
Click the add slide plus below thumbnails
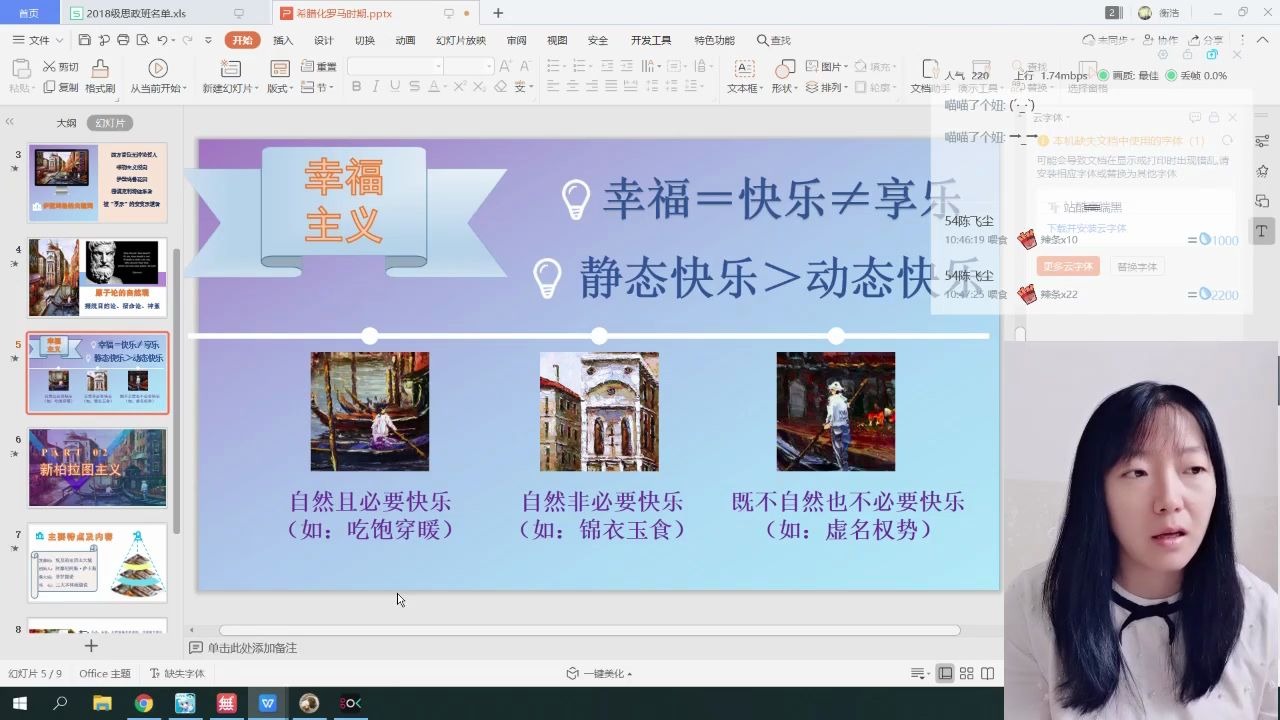91,646
